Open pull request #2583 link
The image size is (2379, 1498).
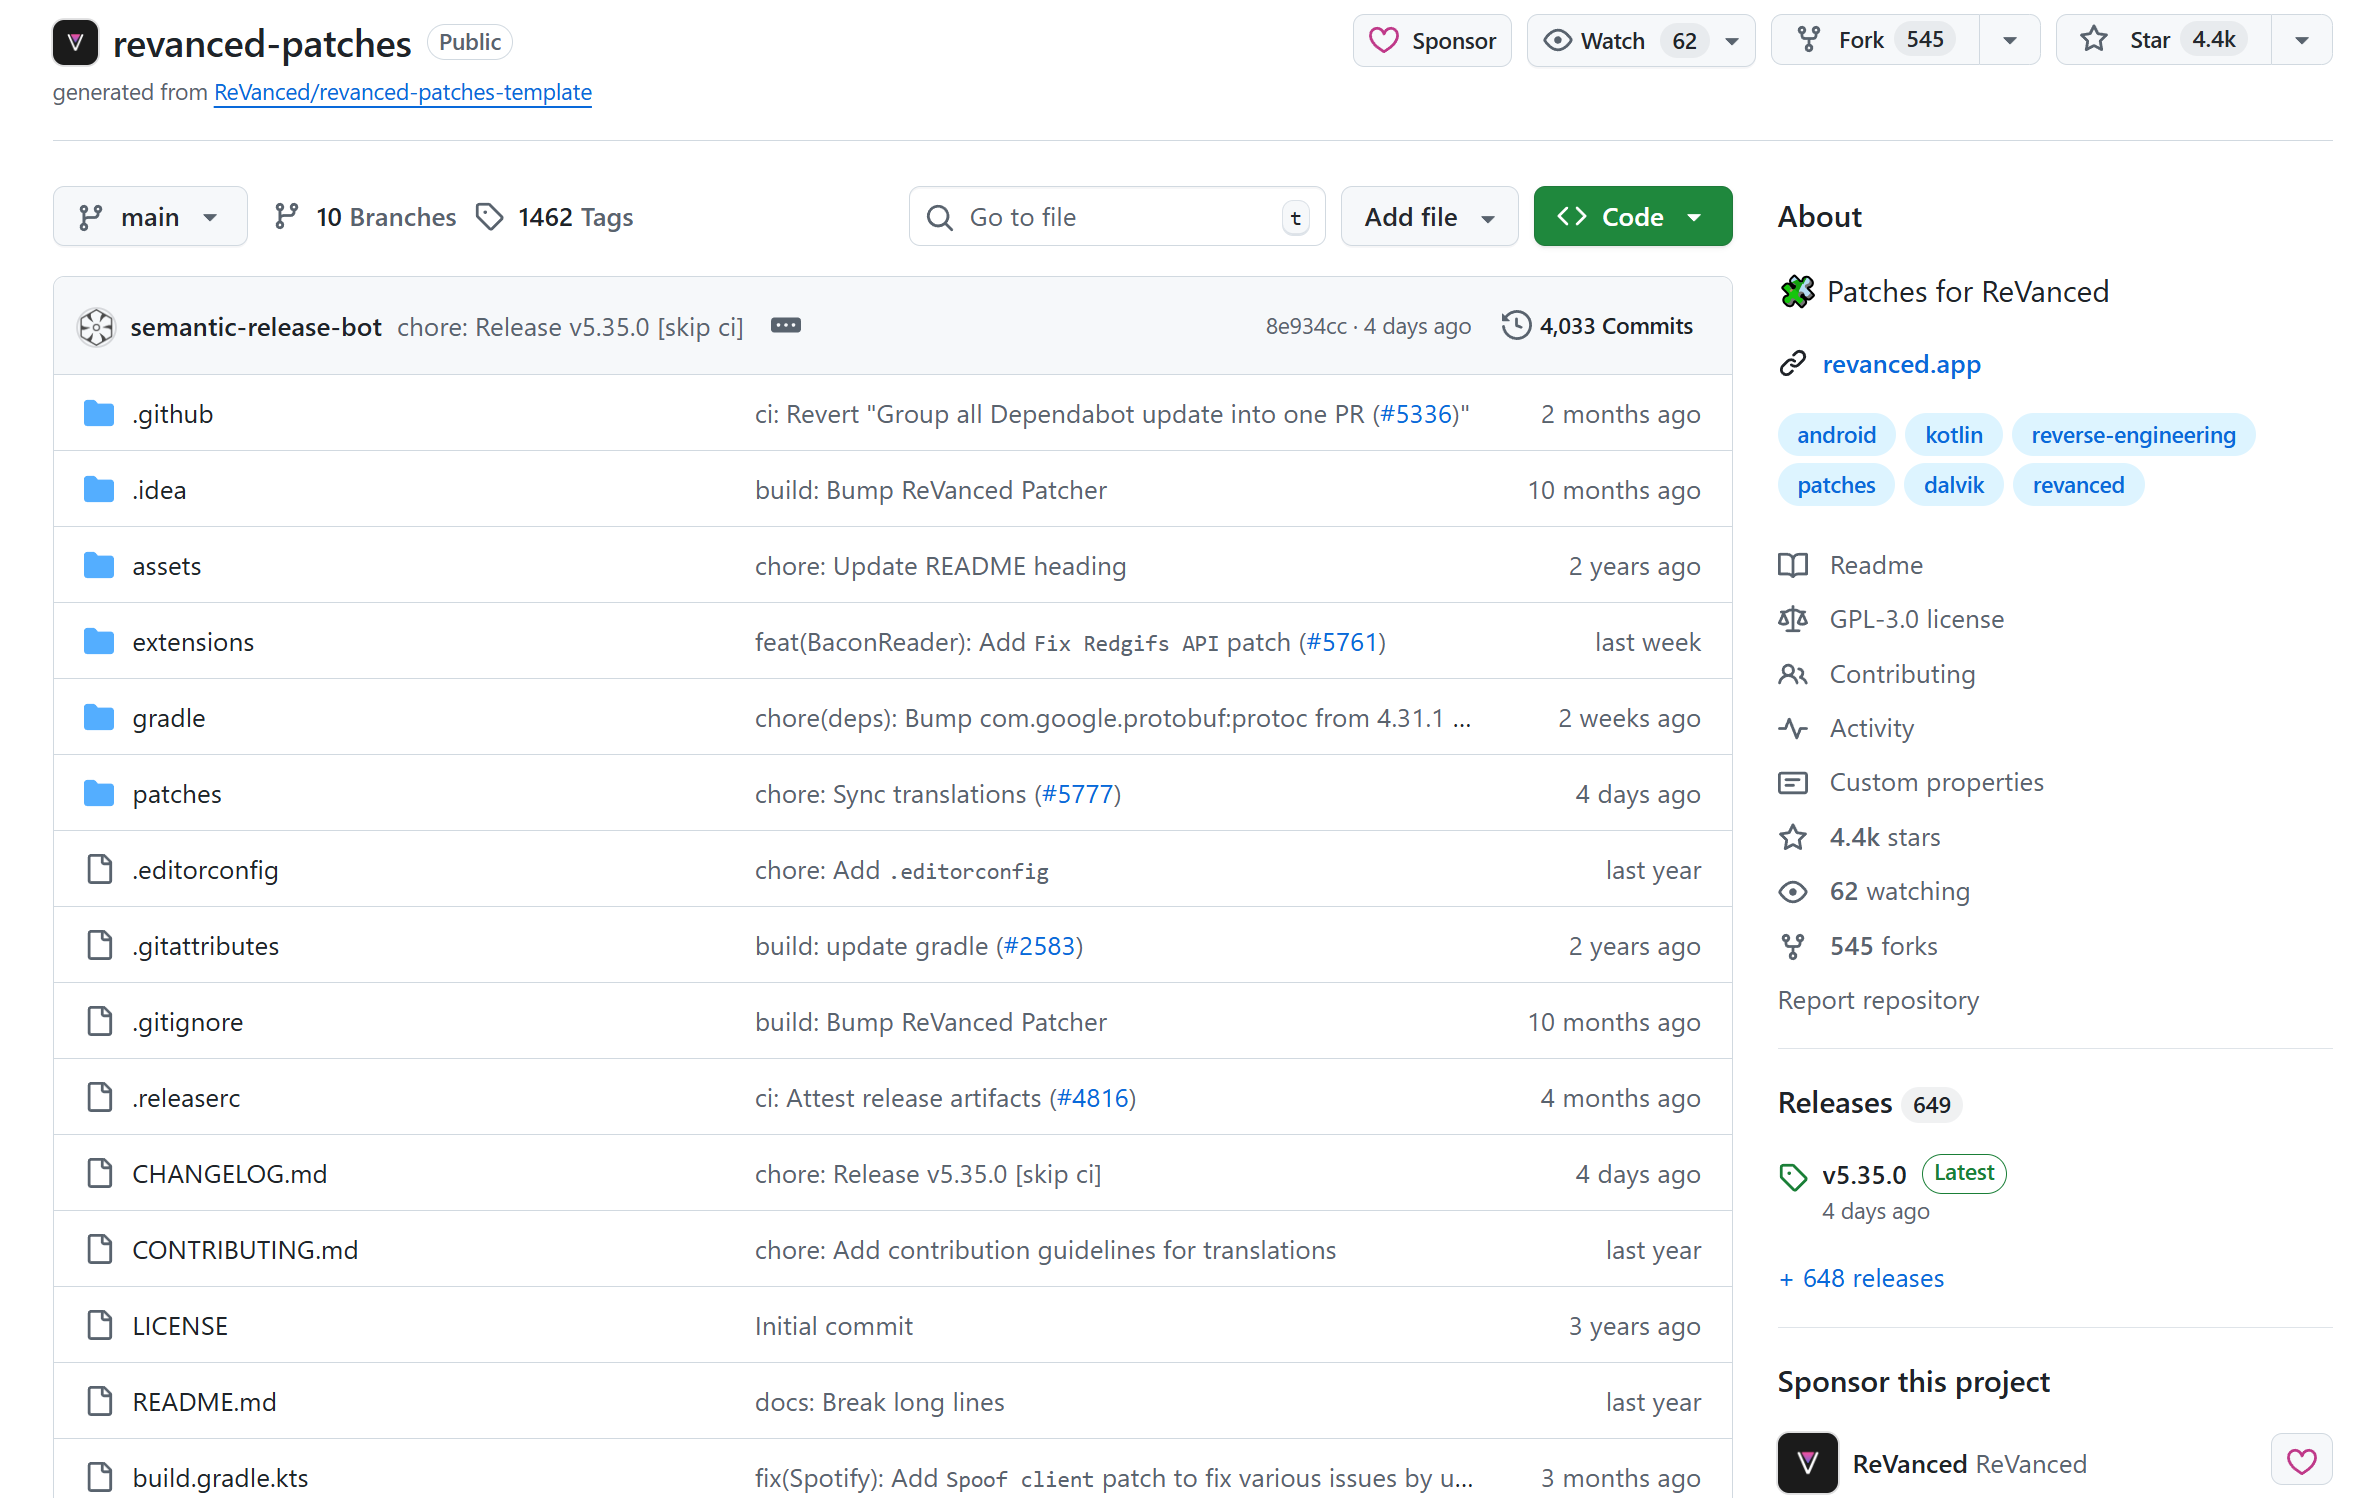(1040, 946)
